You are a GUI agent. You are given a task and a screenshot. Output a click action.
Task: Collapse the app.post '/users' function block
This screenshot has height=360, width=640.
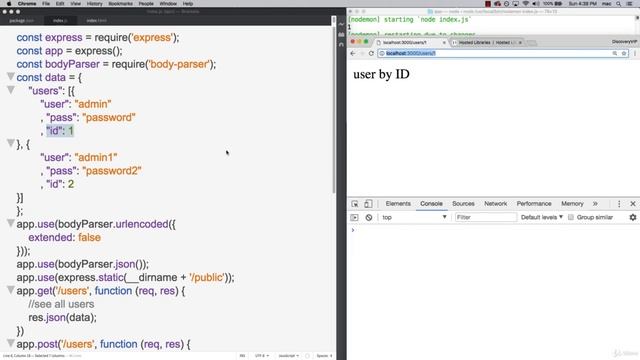(11, 343)
